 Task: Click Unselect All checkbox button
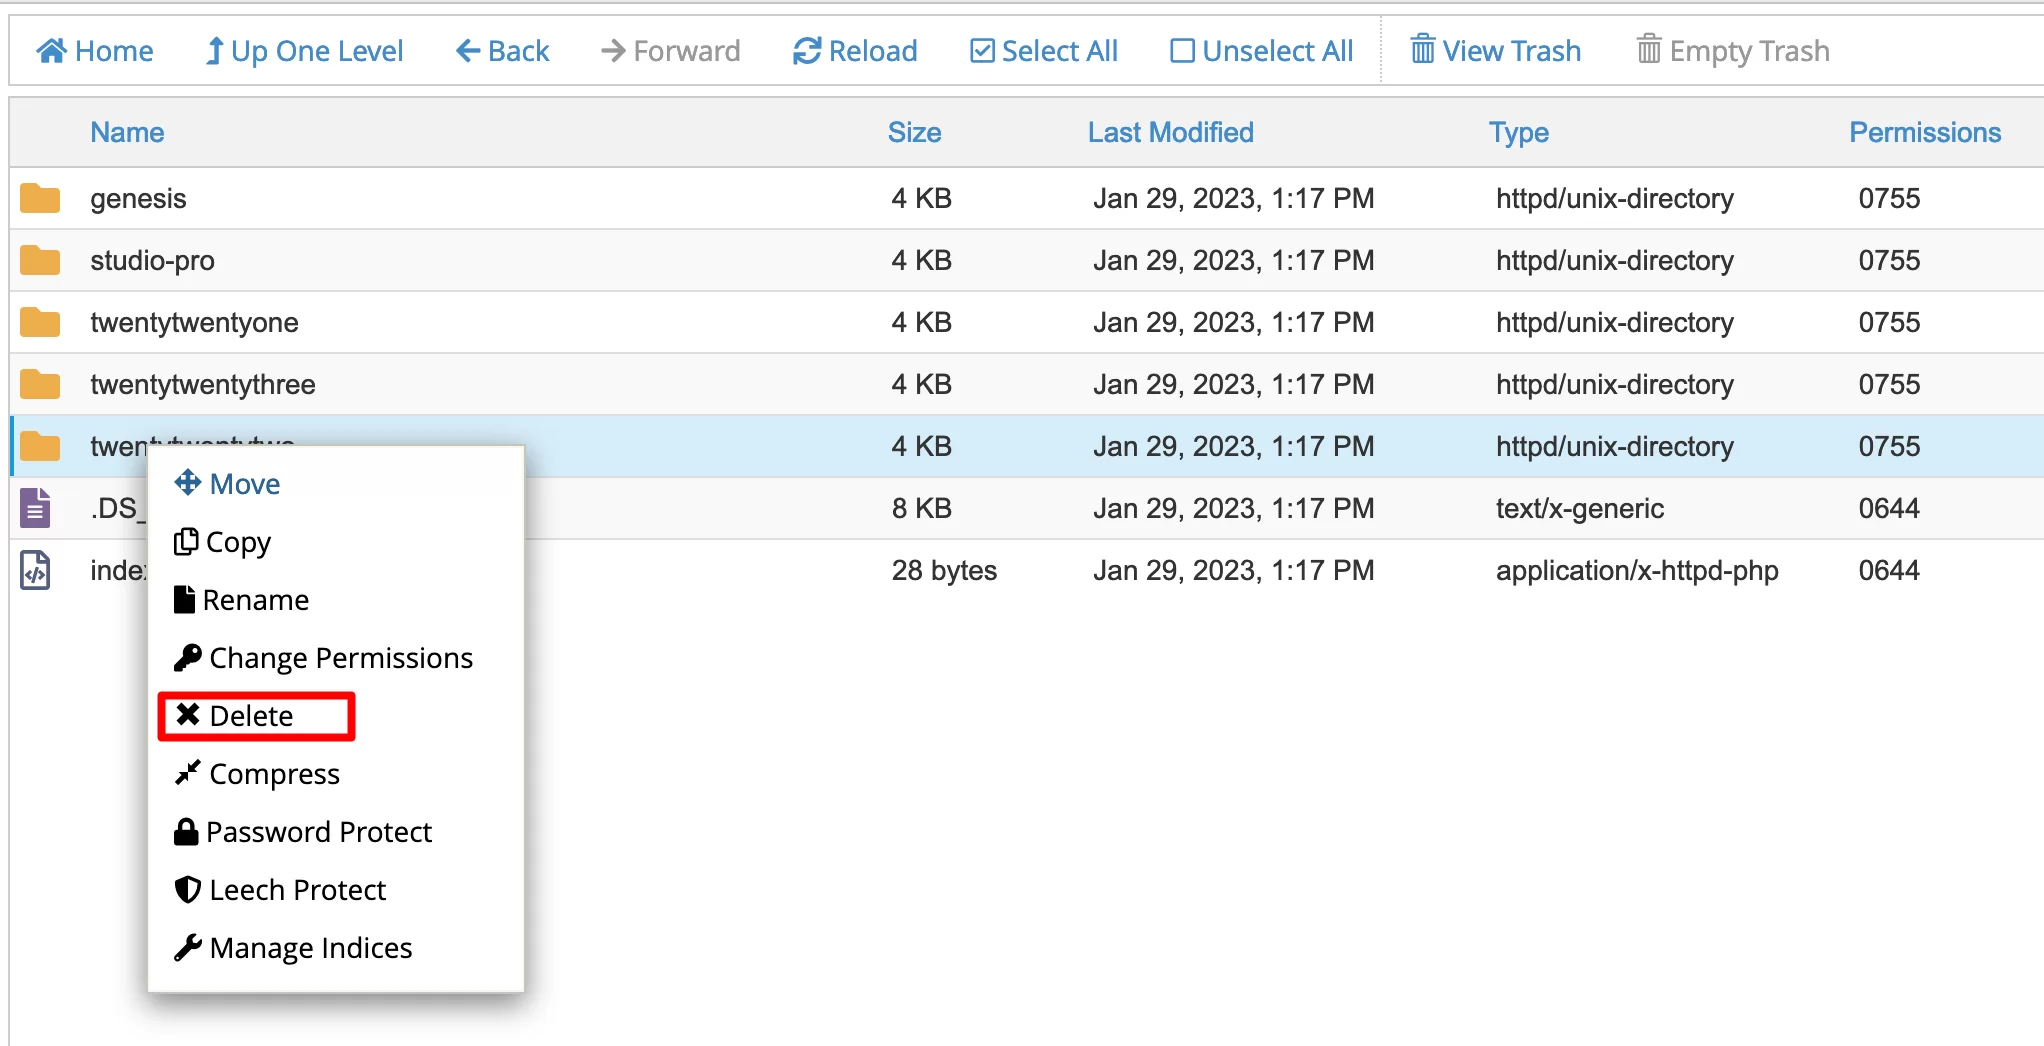tap(1262, 51)
